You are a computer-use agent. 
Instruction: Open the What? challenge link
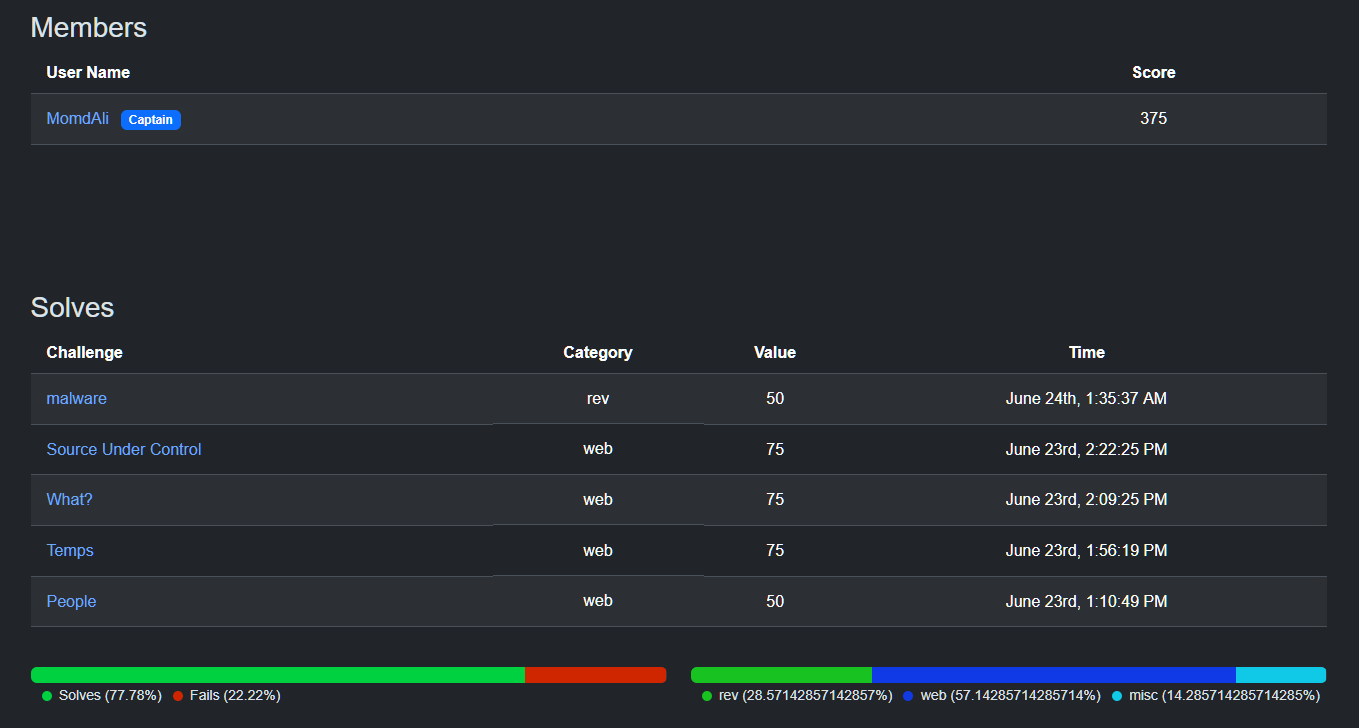click(x=70, y=500)
